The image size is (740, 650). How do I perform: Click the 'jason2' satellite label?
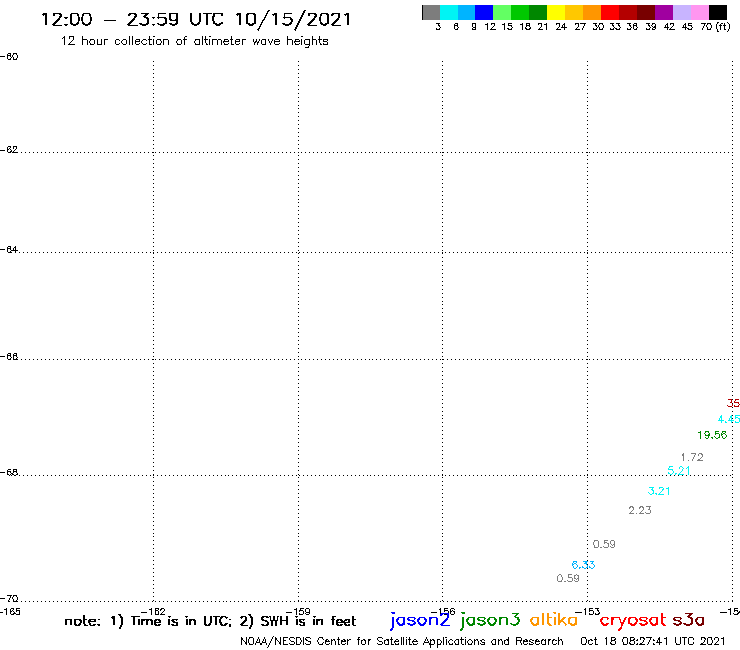click(420, 620)
